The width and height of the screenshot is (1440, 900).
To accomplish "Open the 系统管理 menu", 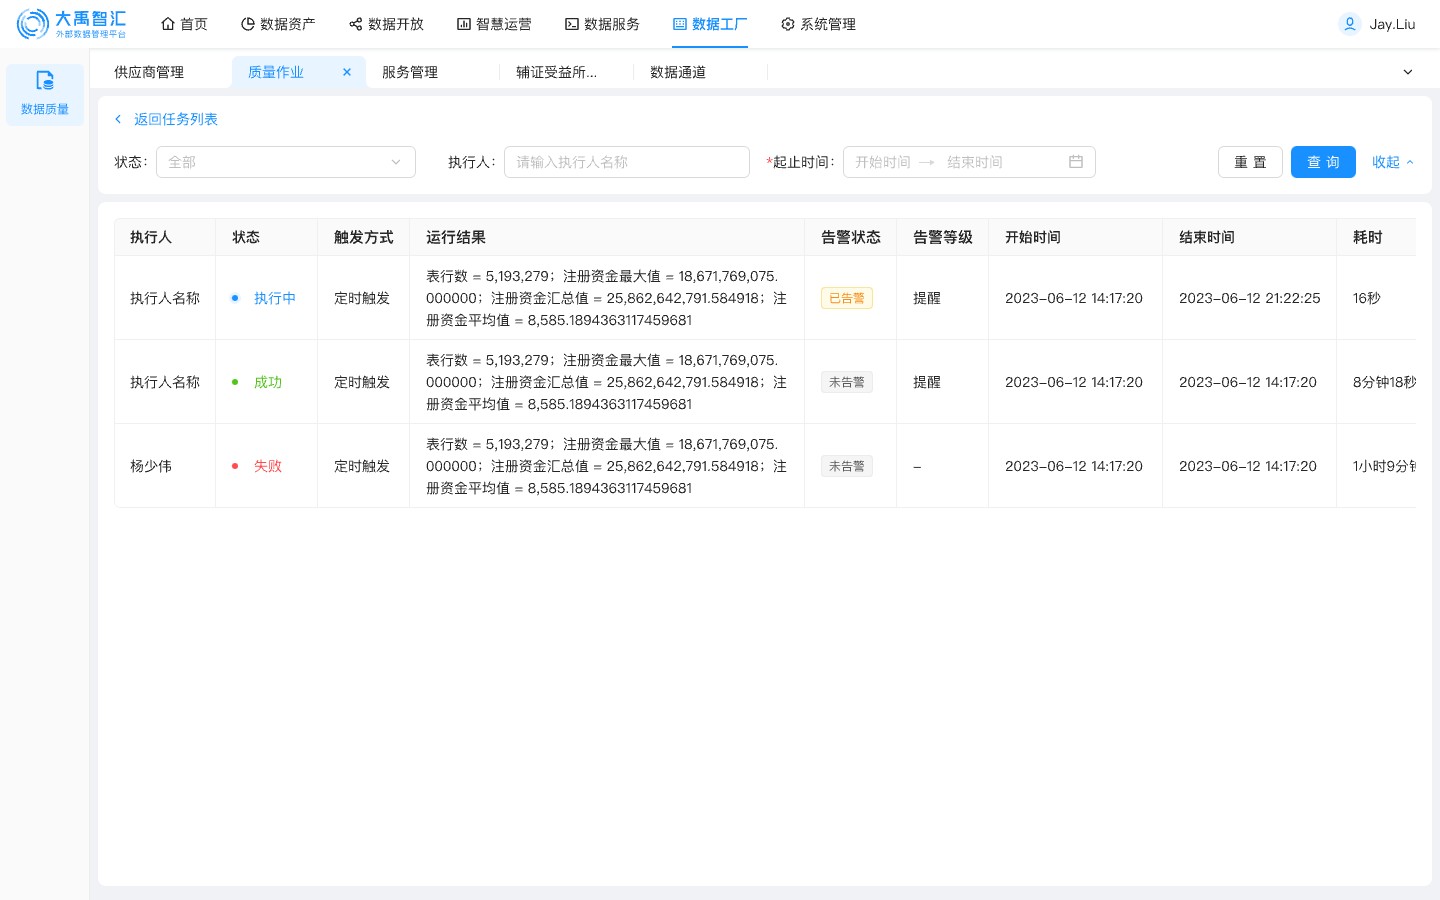I will click(818, 24).
